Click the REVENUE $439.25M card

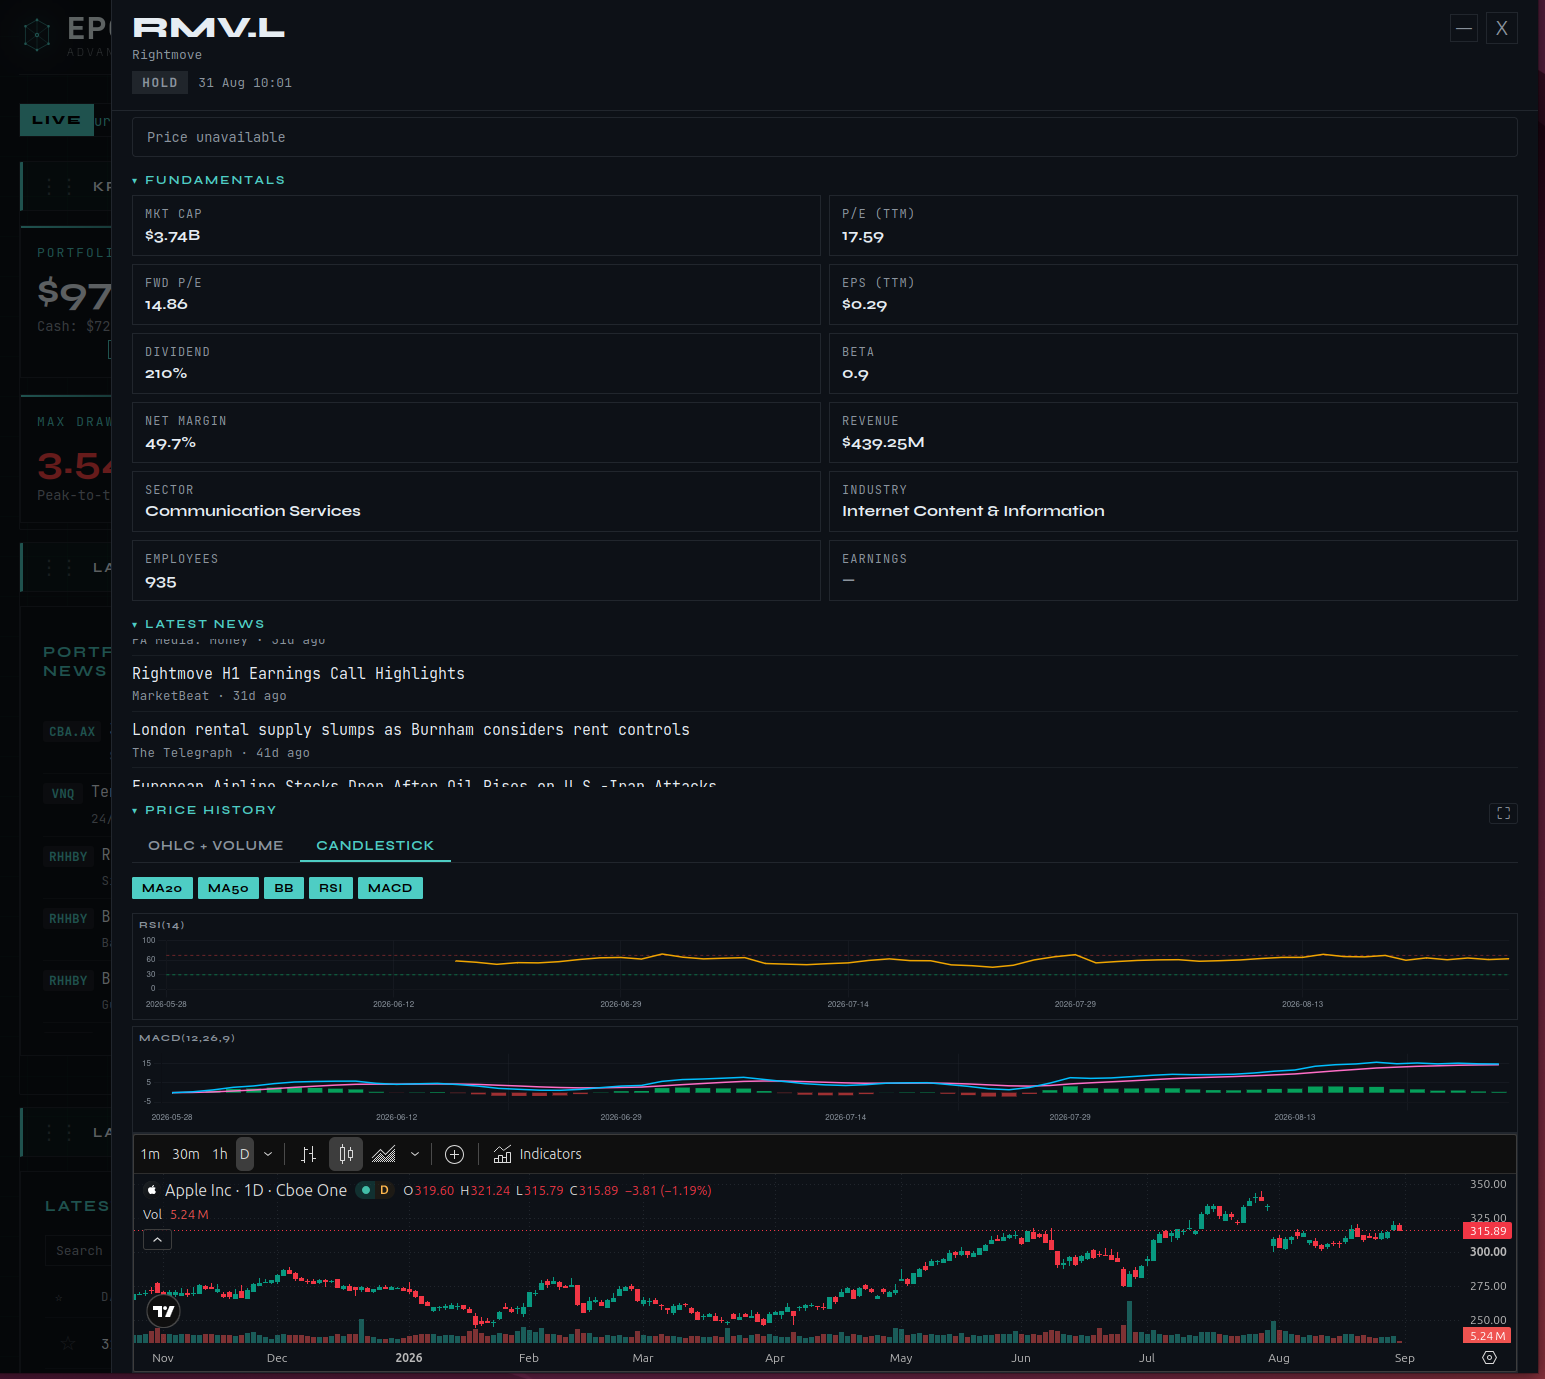1173,433
